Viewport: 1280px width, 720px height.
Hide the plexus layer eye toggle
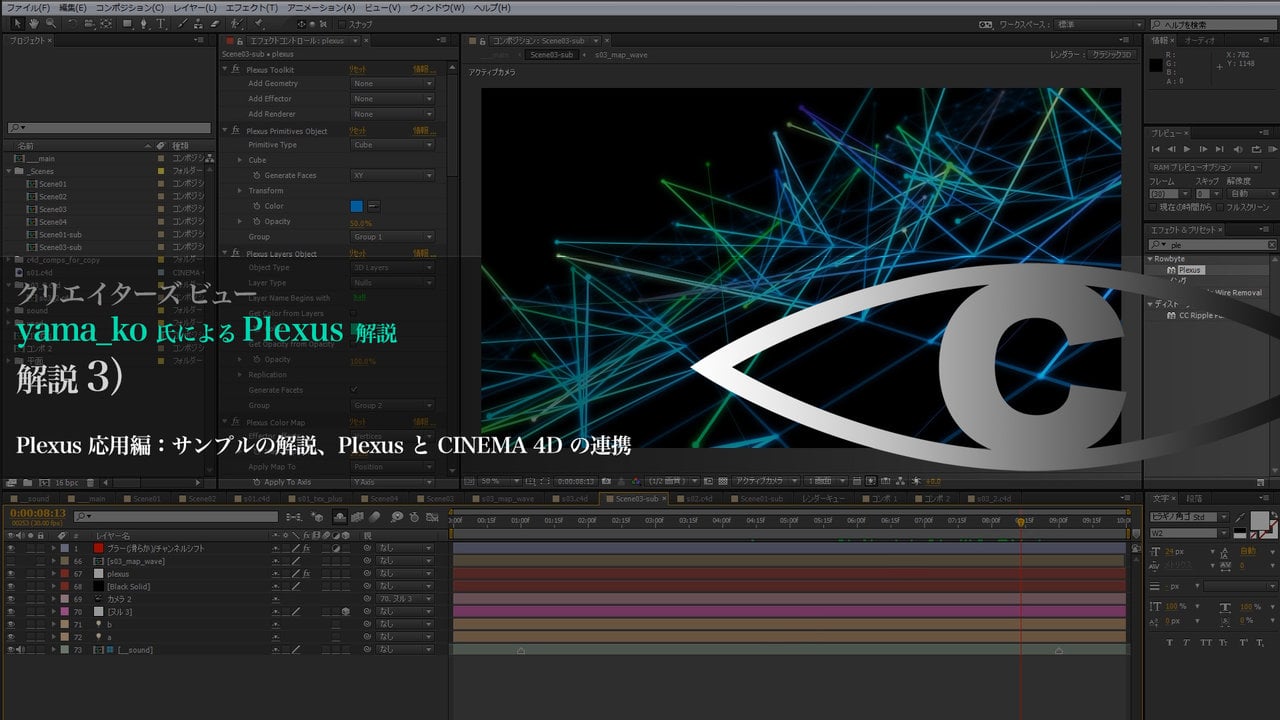click(x=10, y=574)
